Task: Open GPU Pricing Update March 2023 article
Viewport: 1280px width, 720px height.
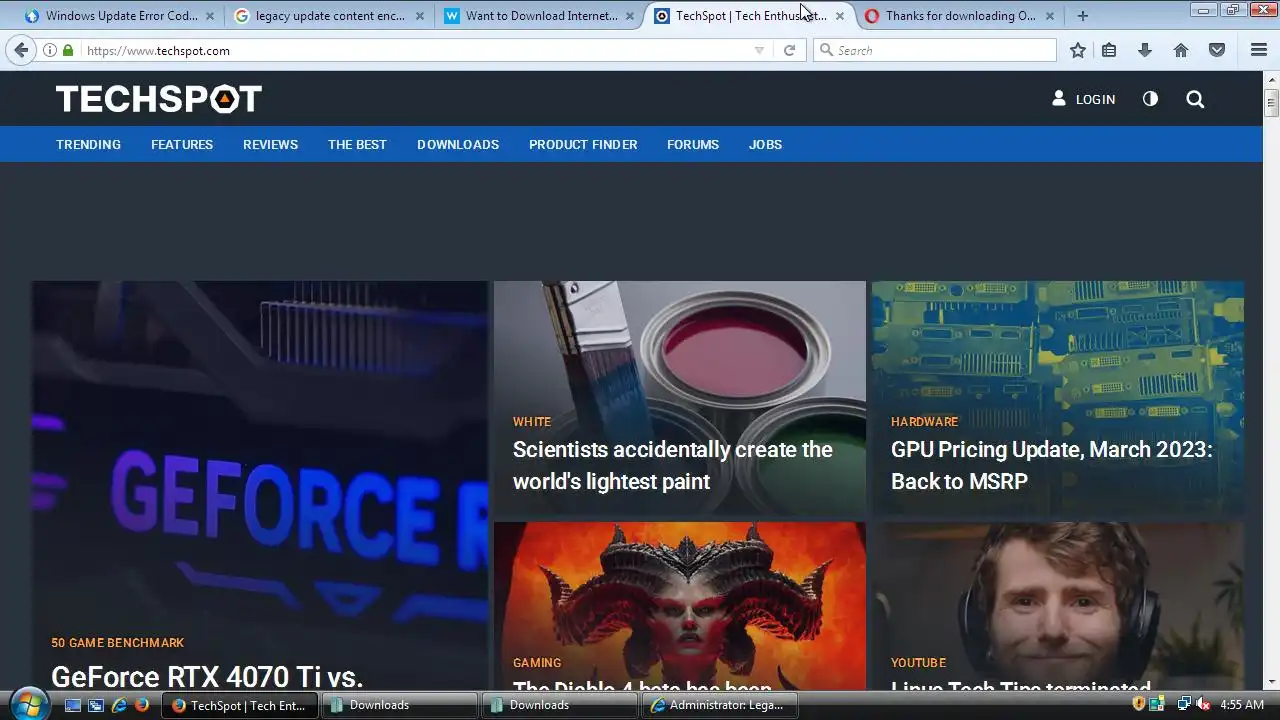Action: click(x=1051, y=465)
